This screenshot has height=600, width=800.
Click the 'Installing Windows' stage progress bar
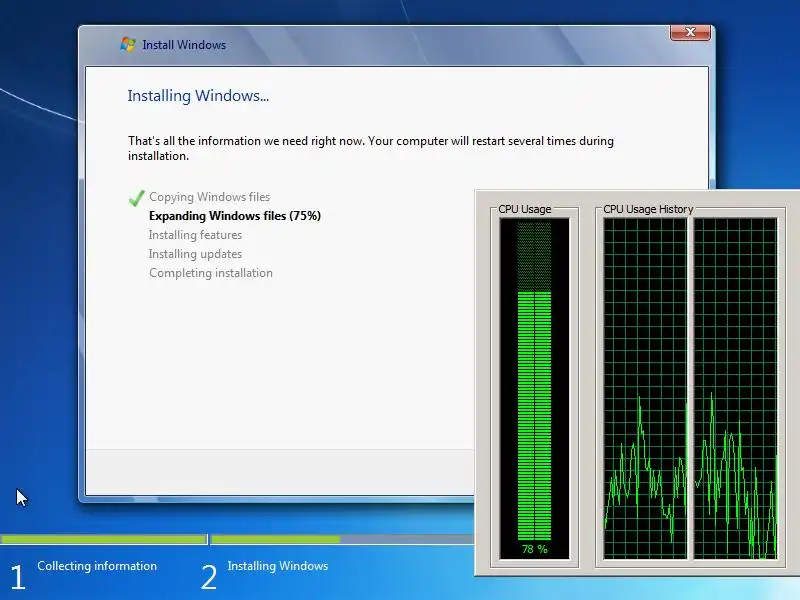(x=342, y=539)
